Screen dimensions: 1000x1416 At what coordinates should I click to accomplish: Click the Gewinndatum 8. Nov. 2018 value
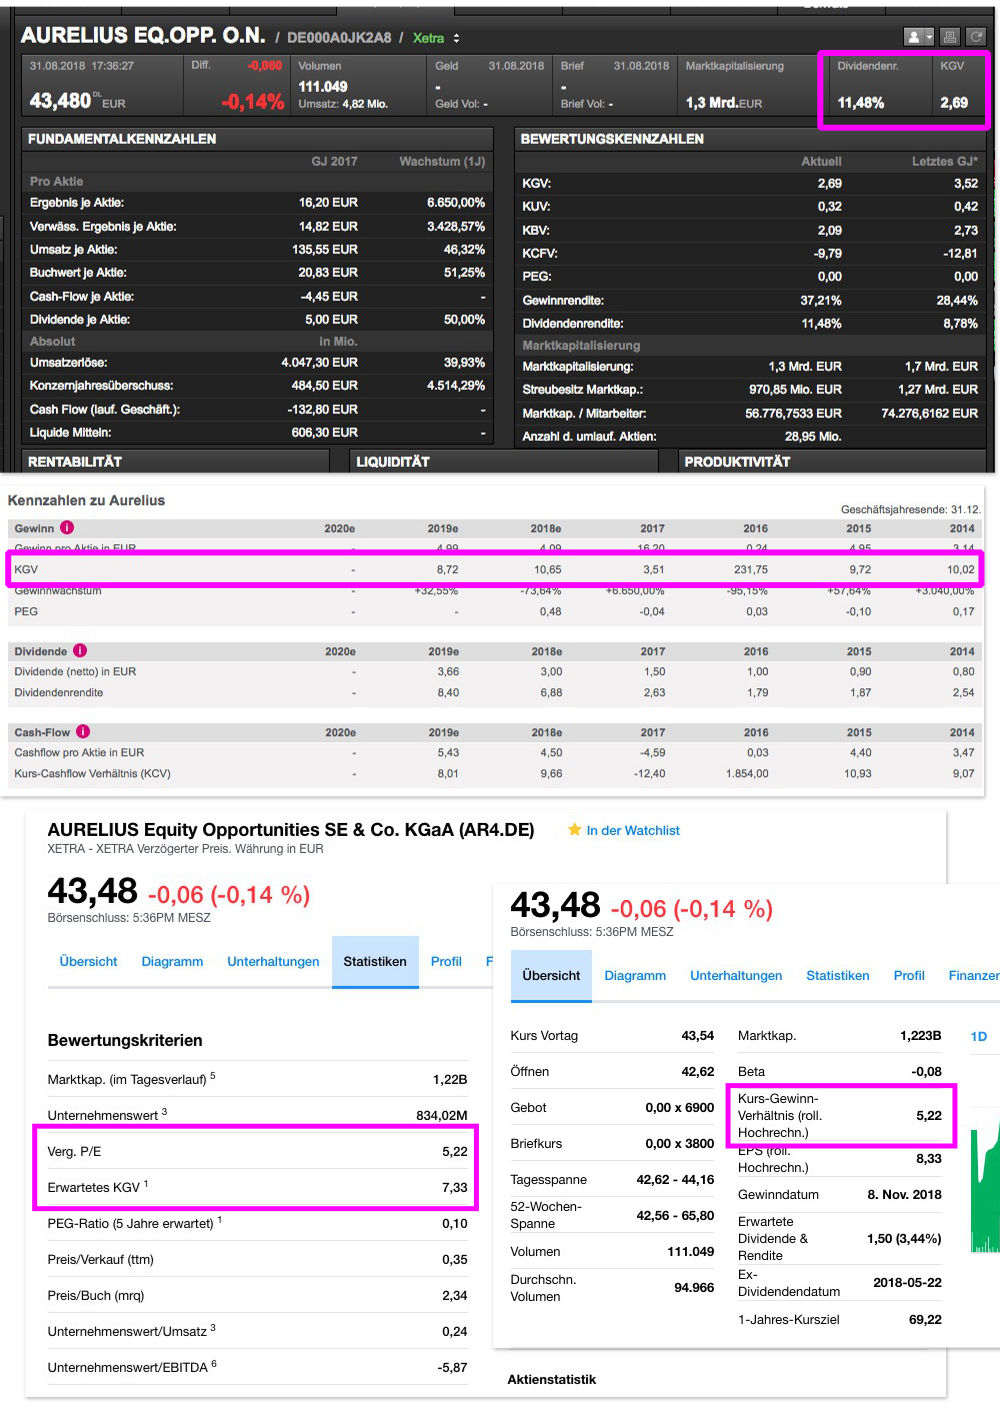pyautogui.click(x=904, y=1195)
